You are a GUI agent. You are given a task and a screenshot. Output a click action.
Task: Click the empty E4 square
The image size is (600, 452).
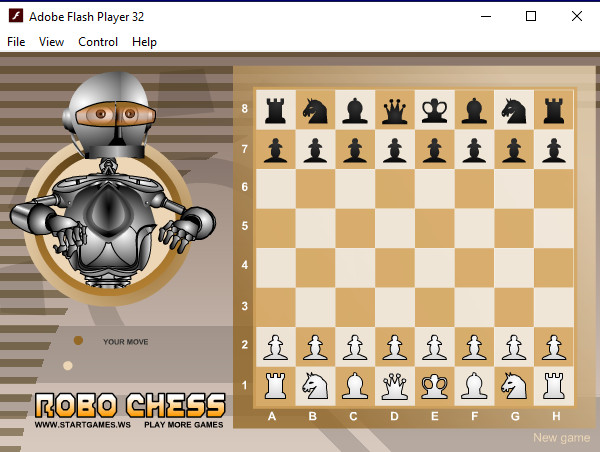click(434, 268)
